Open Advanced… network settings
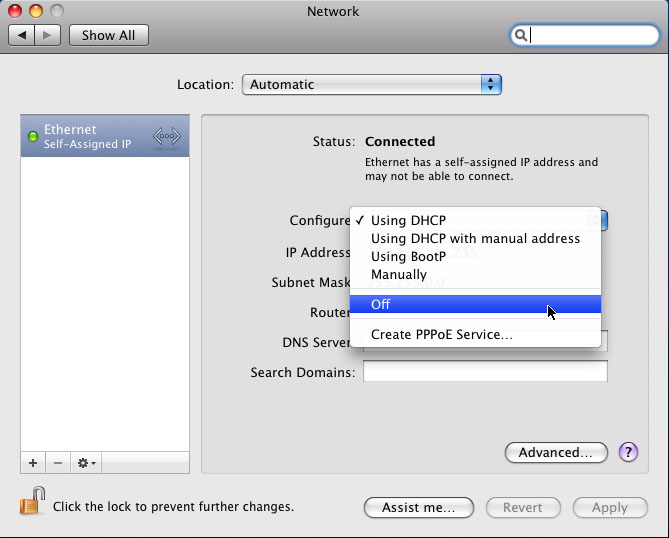Viewport: 669px width, 538px height. (x=556, y=452)
